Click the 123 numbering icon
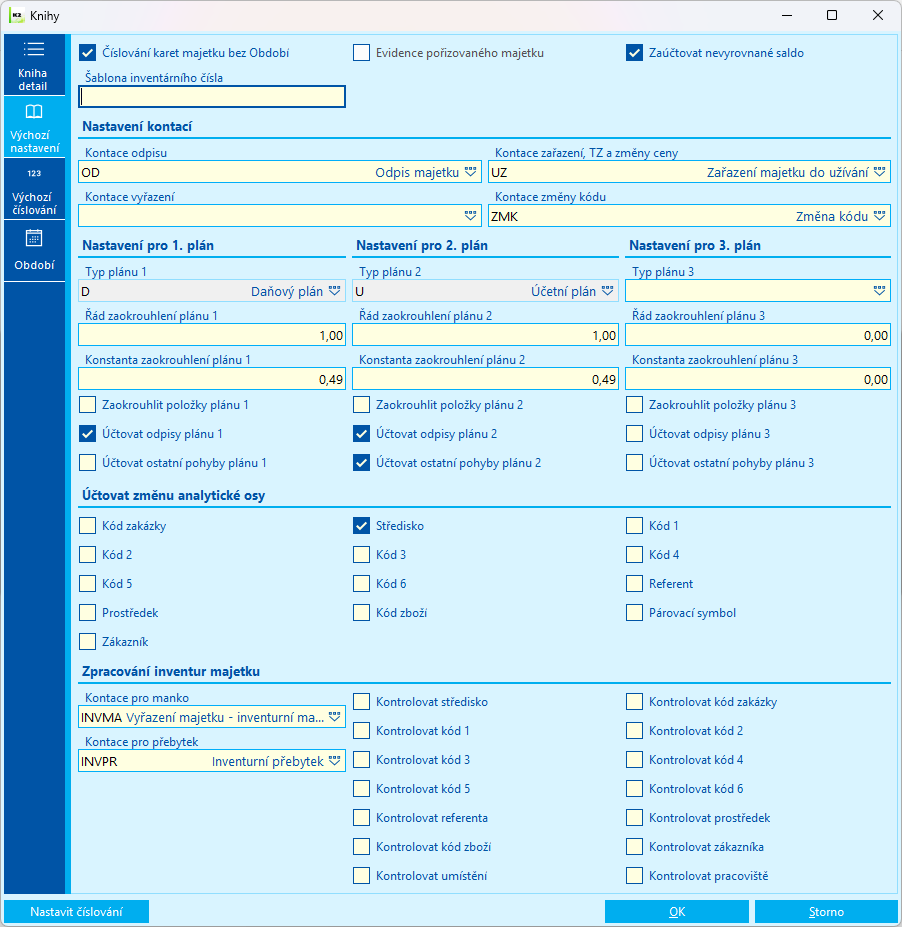 34,173
